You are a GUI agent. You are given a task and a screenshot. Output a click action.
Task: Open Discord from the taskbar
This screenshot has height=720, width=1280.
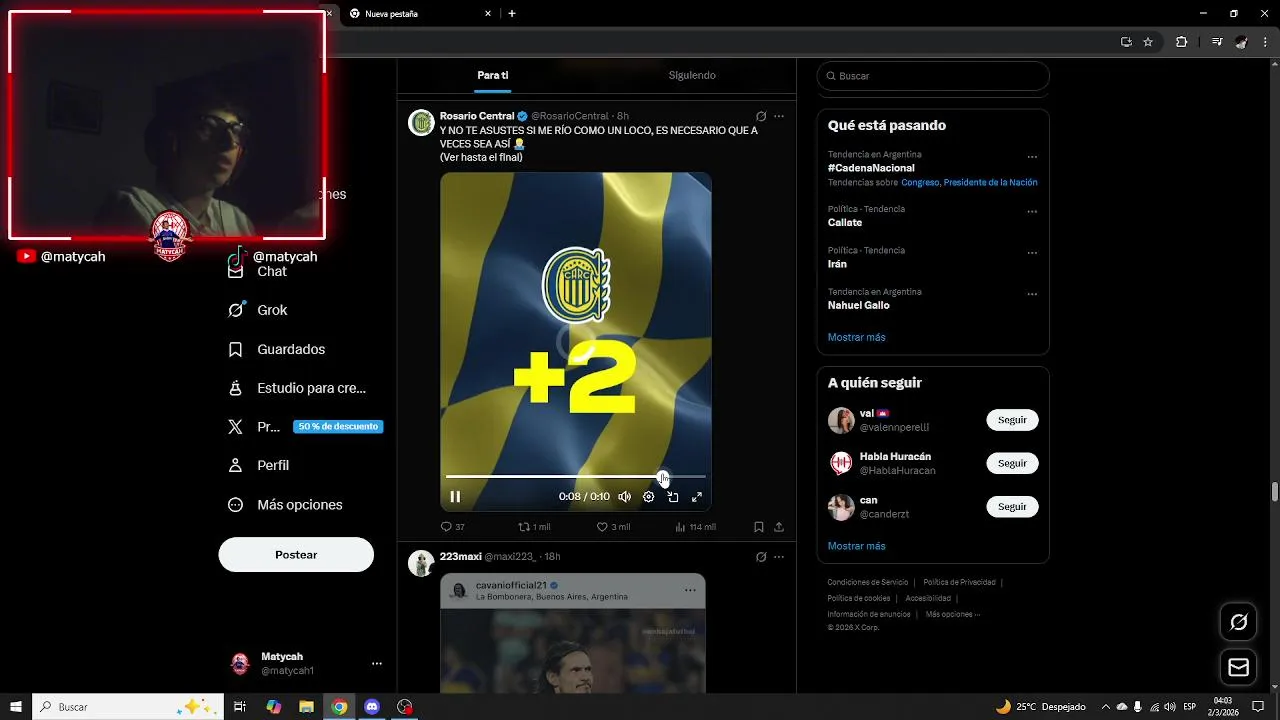(372, 707)
